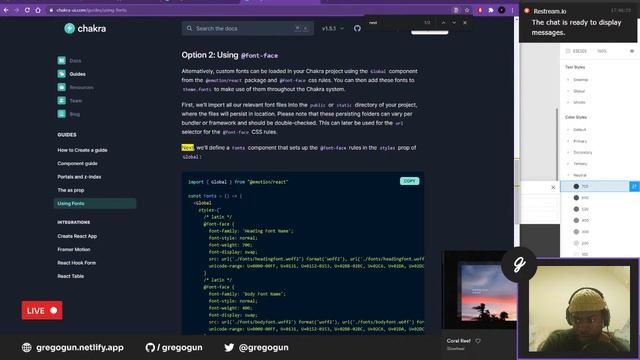Viewport: 640px width, 360px height.
Task: Click the webcam video feed
Action: [x=579, y=309]
